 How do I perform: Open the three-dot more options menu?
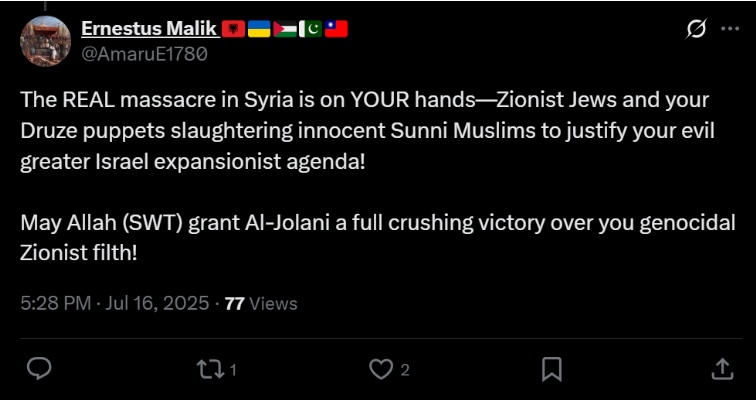pyautogui.click(x=730, y=29)
